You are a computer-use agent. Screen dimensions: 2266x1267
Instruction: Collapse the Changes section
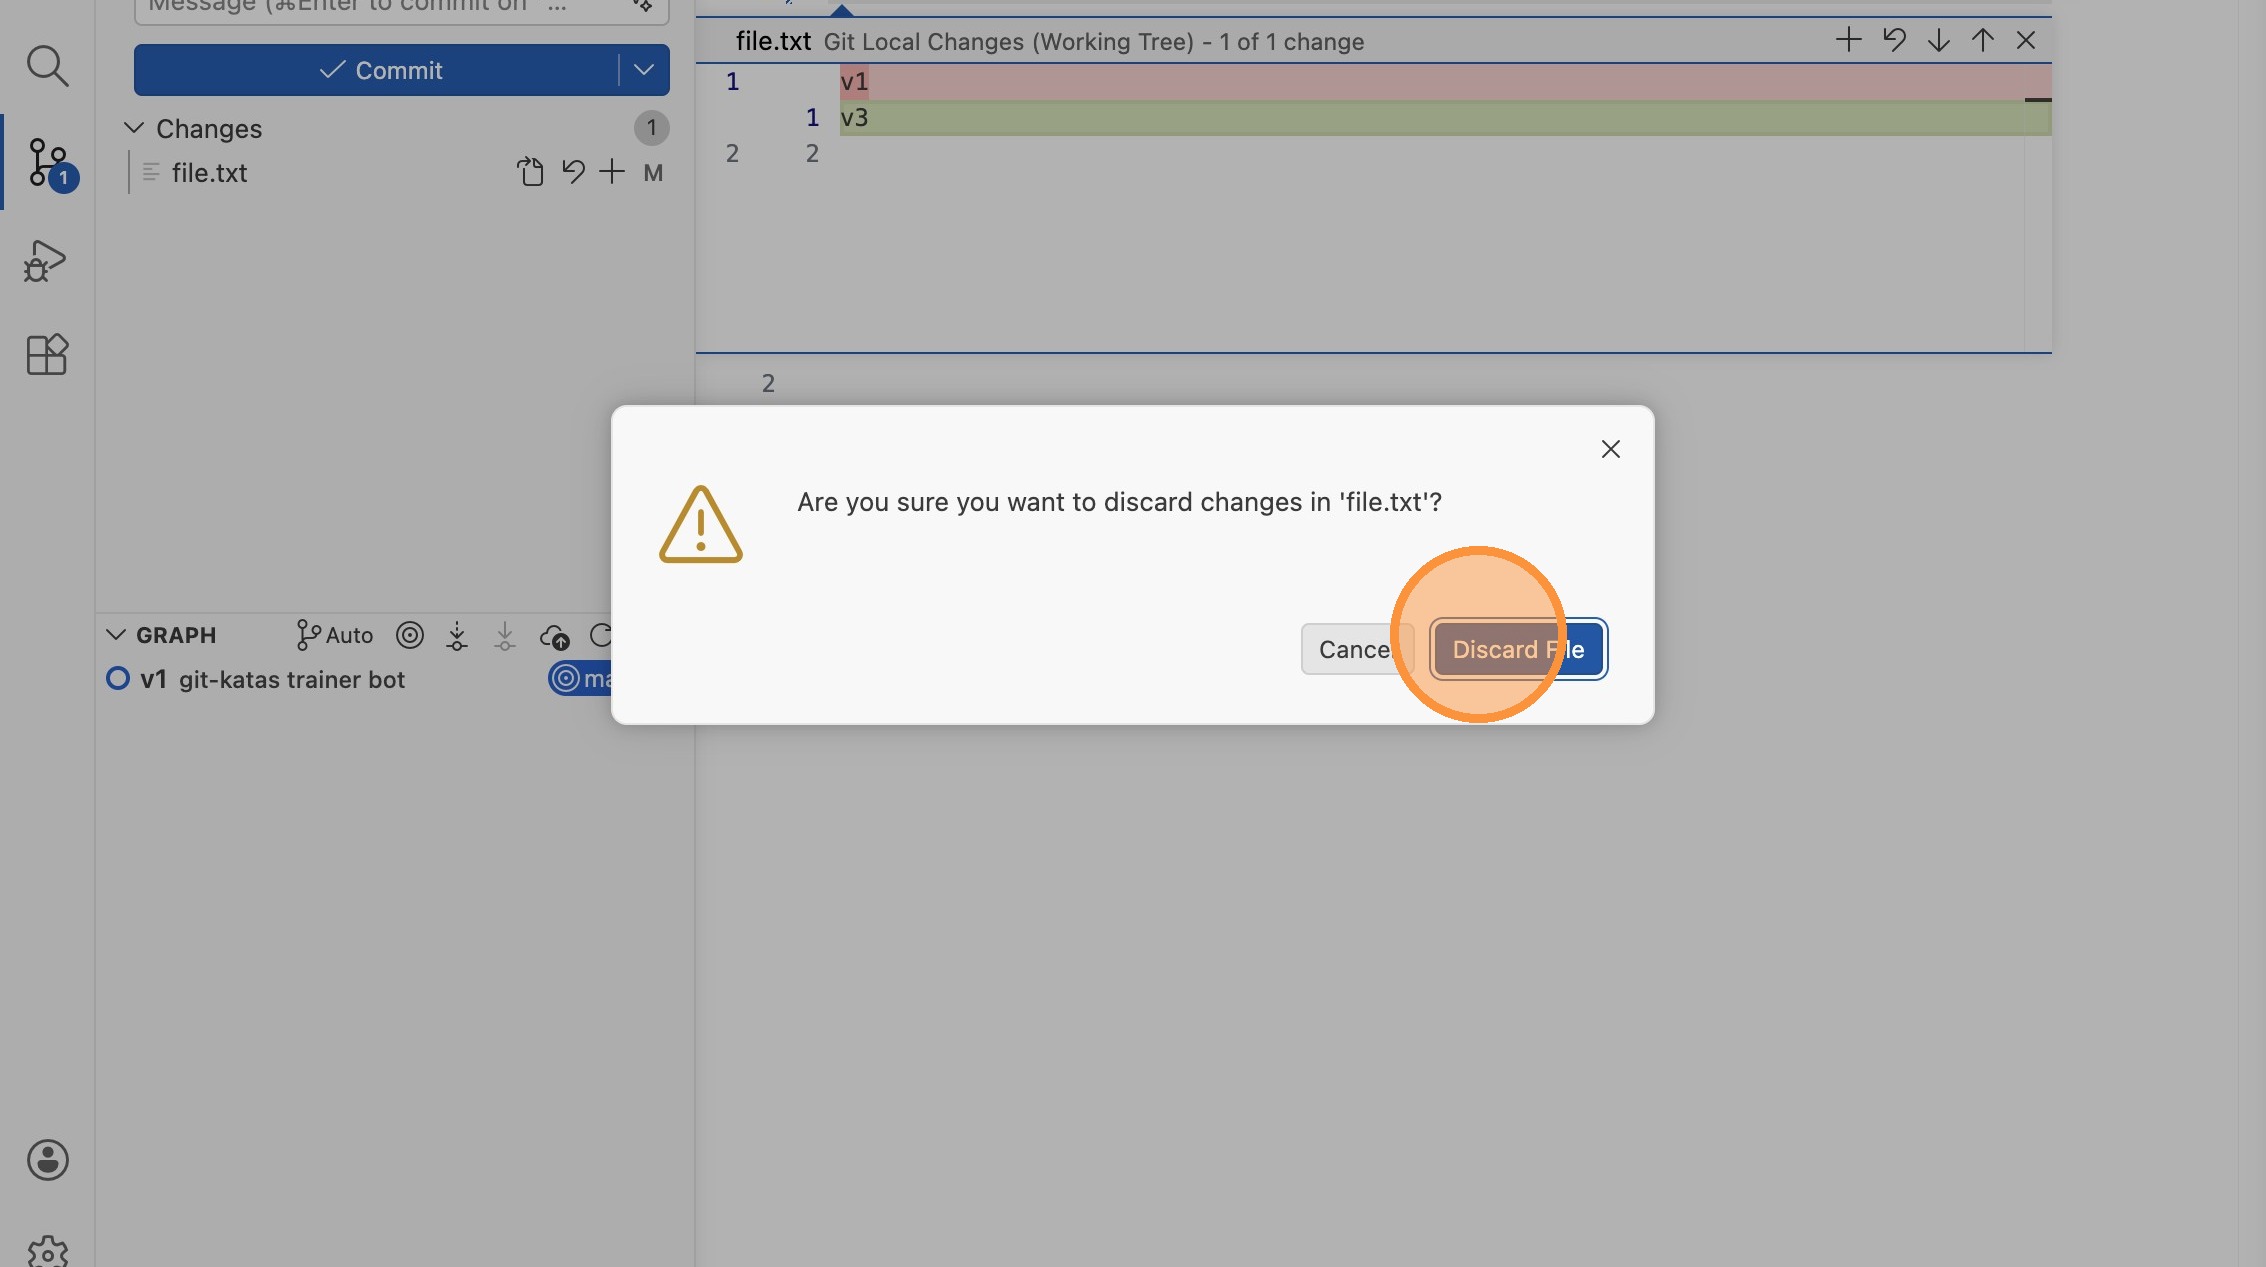tap(134, 128)
